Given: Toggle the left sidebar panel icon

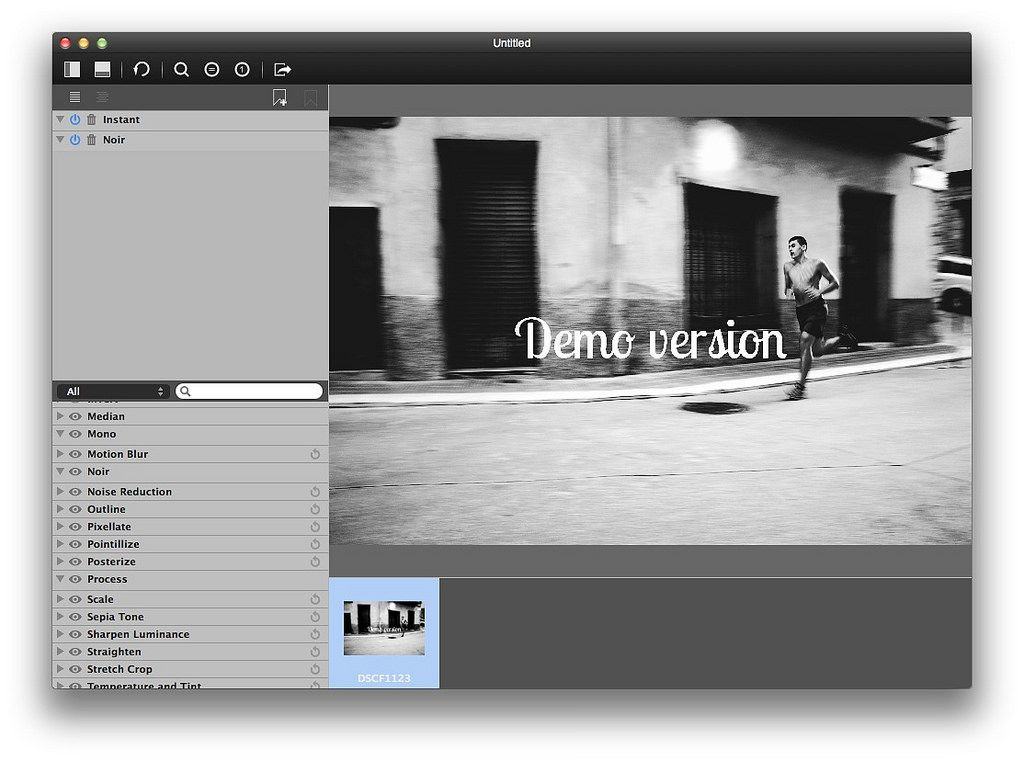Looking at the screenshot, I should (x=72, y=69).
